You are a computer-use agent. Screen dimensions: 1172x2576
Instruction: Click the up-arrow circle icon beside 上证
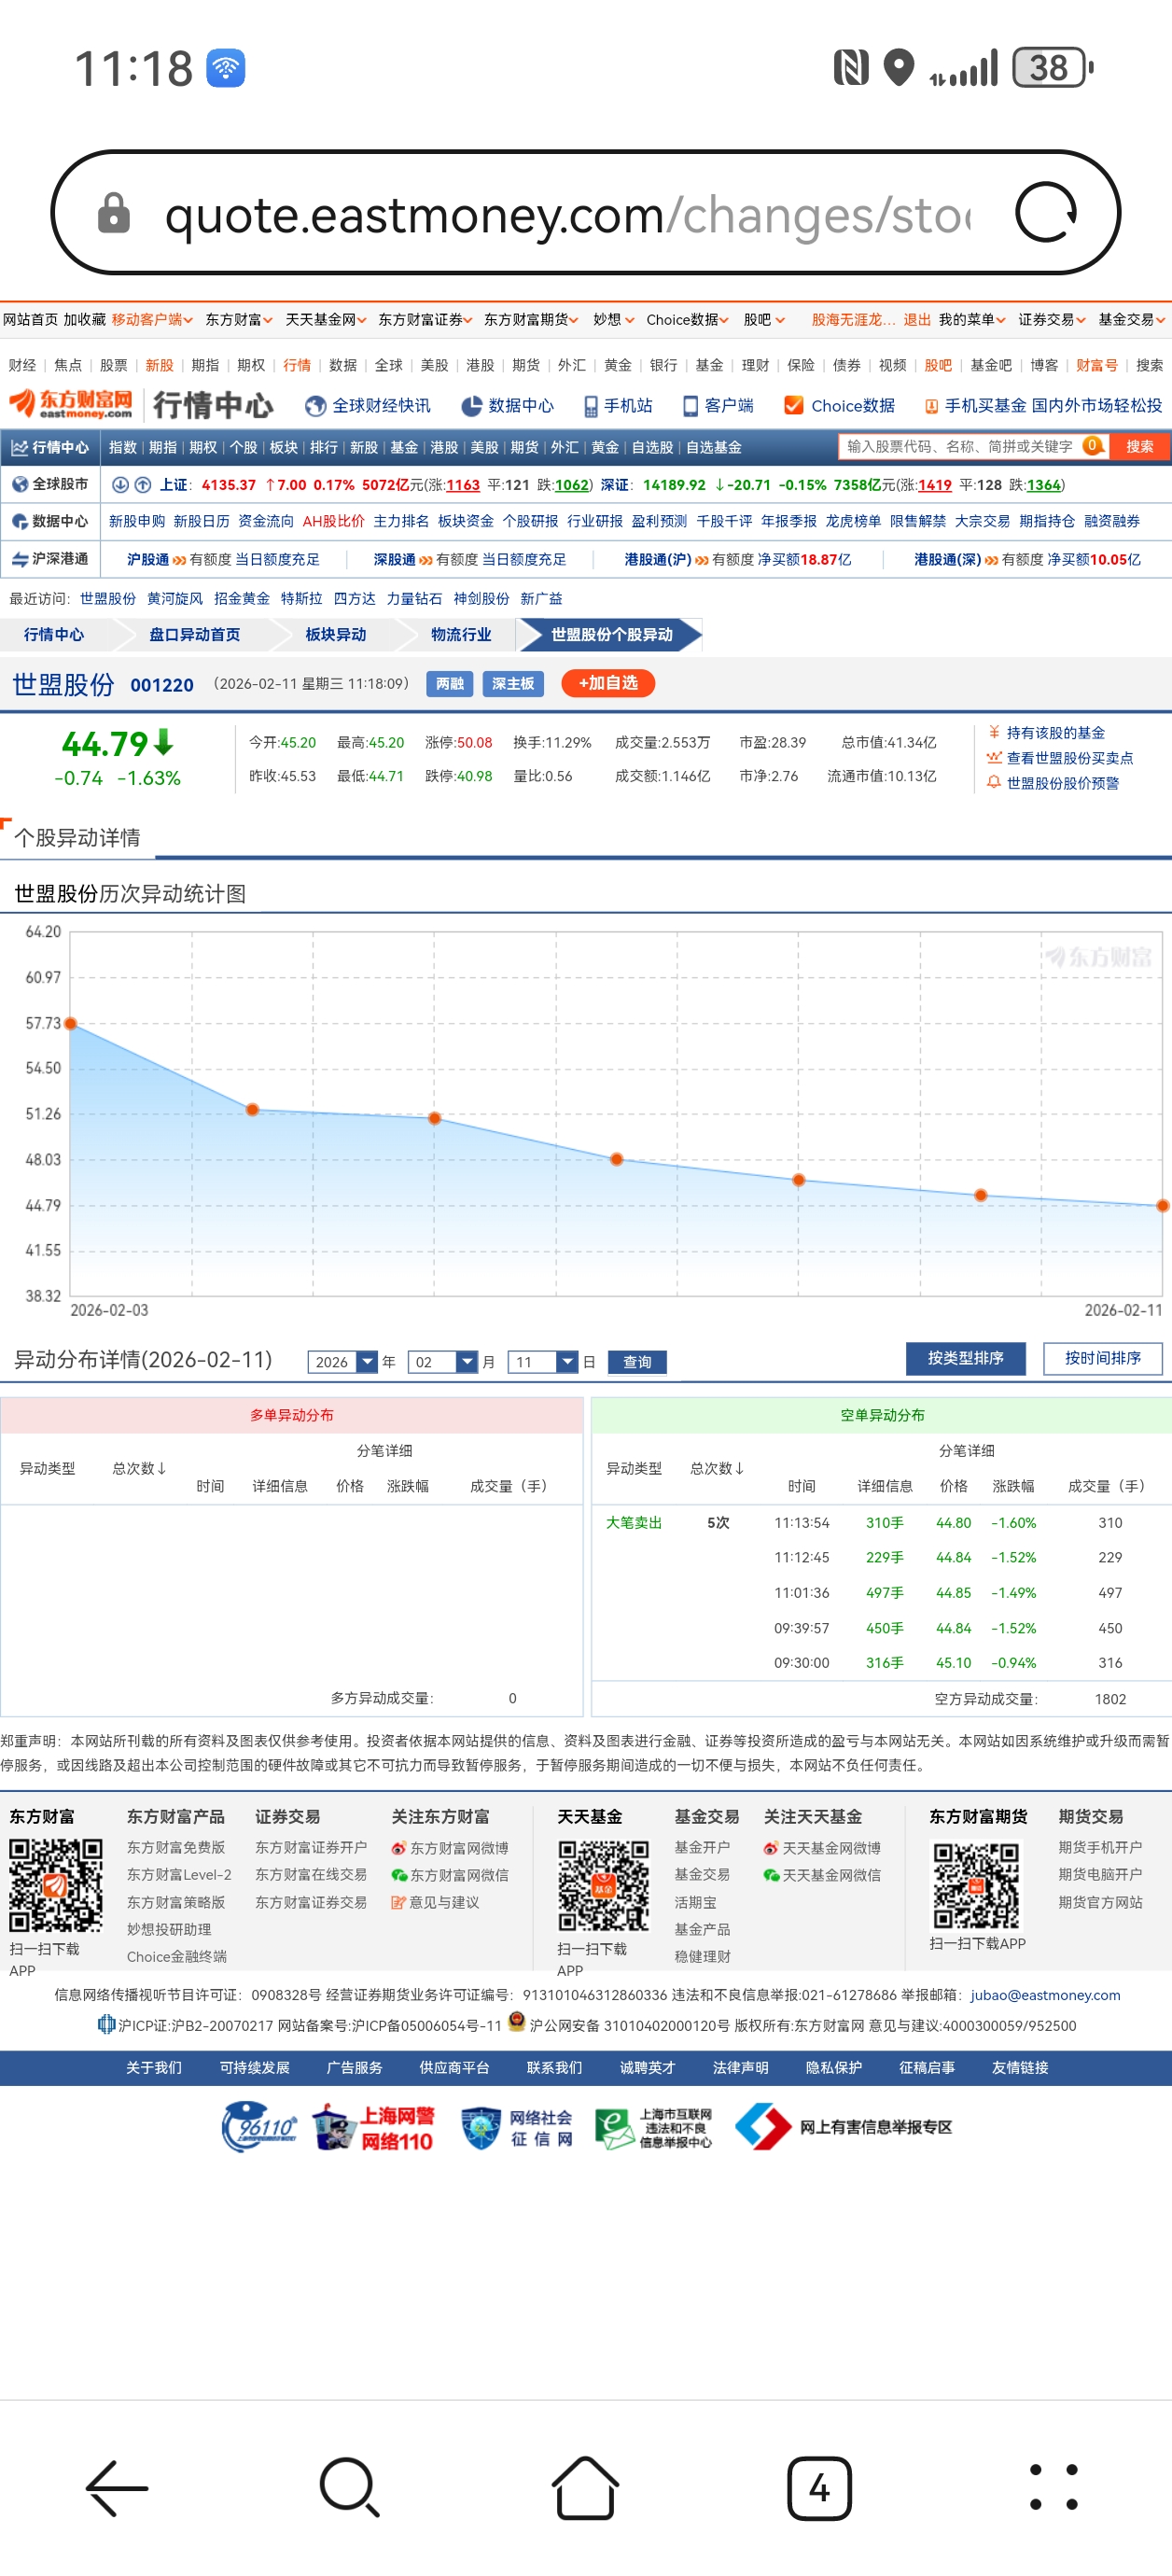[x=143, y=485]
